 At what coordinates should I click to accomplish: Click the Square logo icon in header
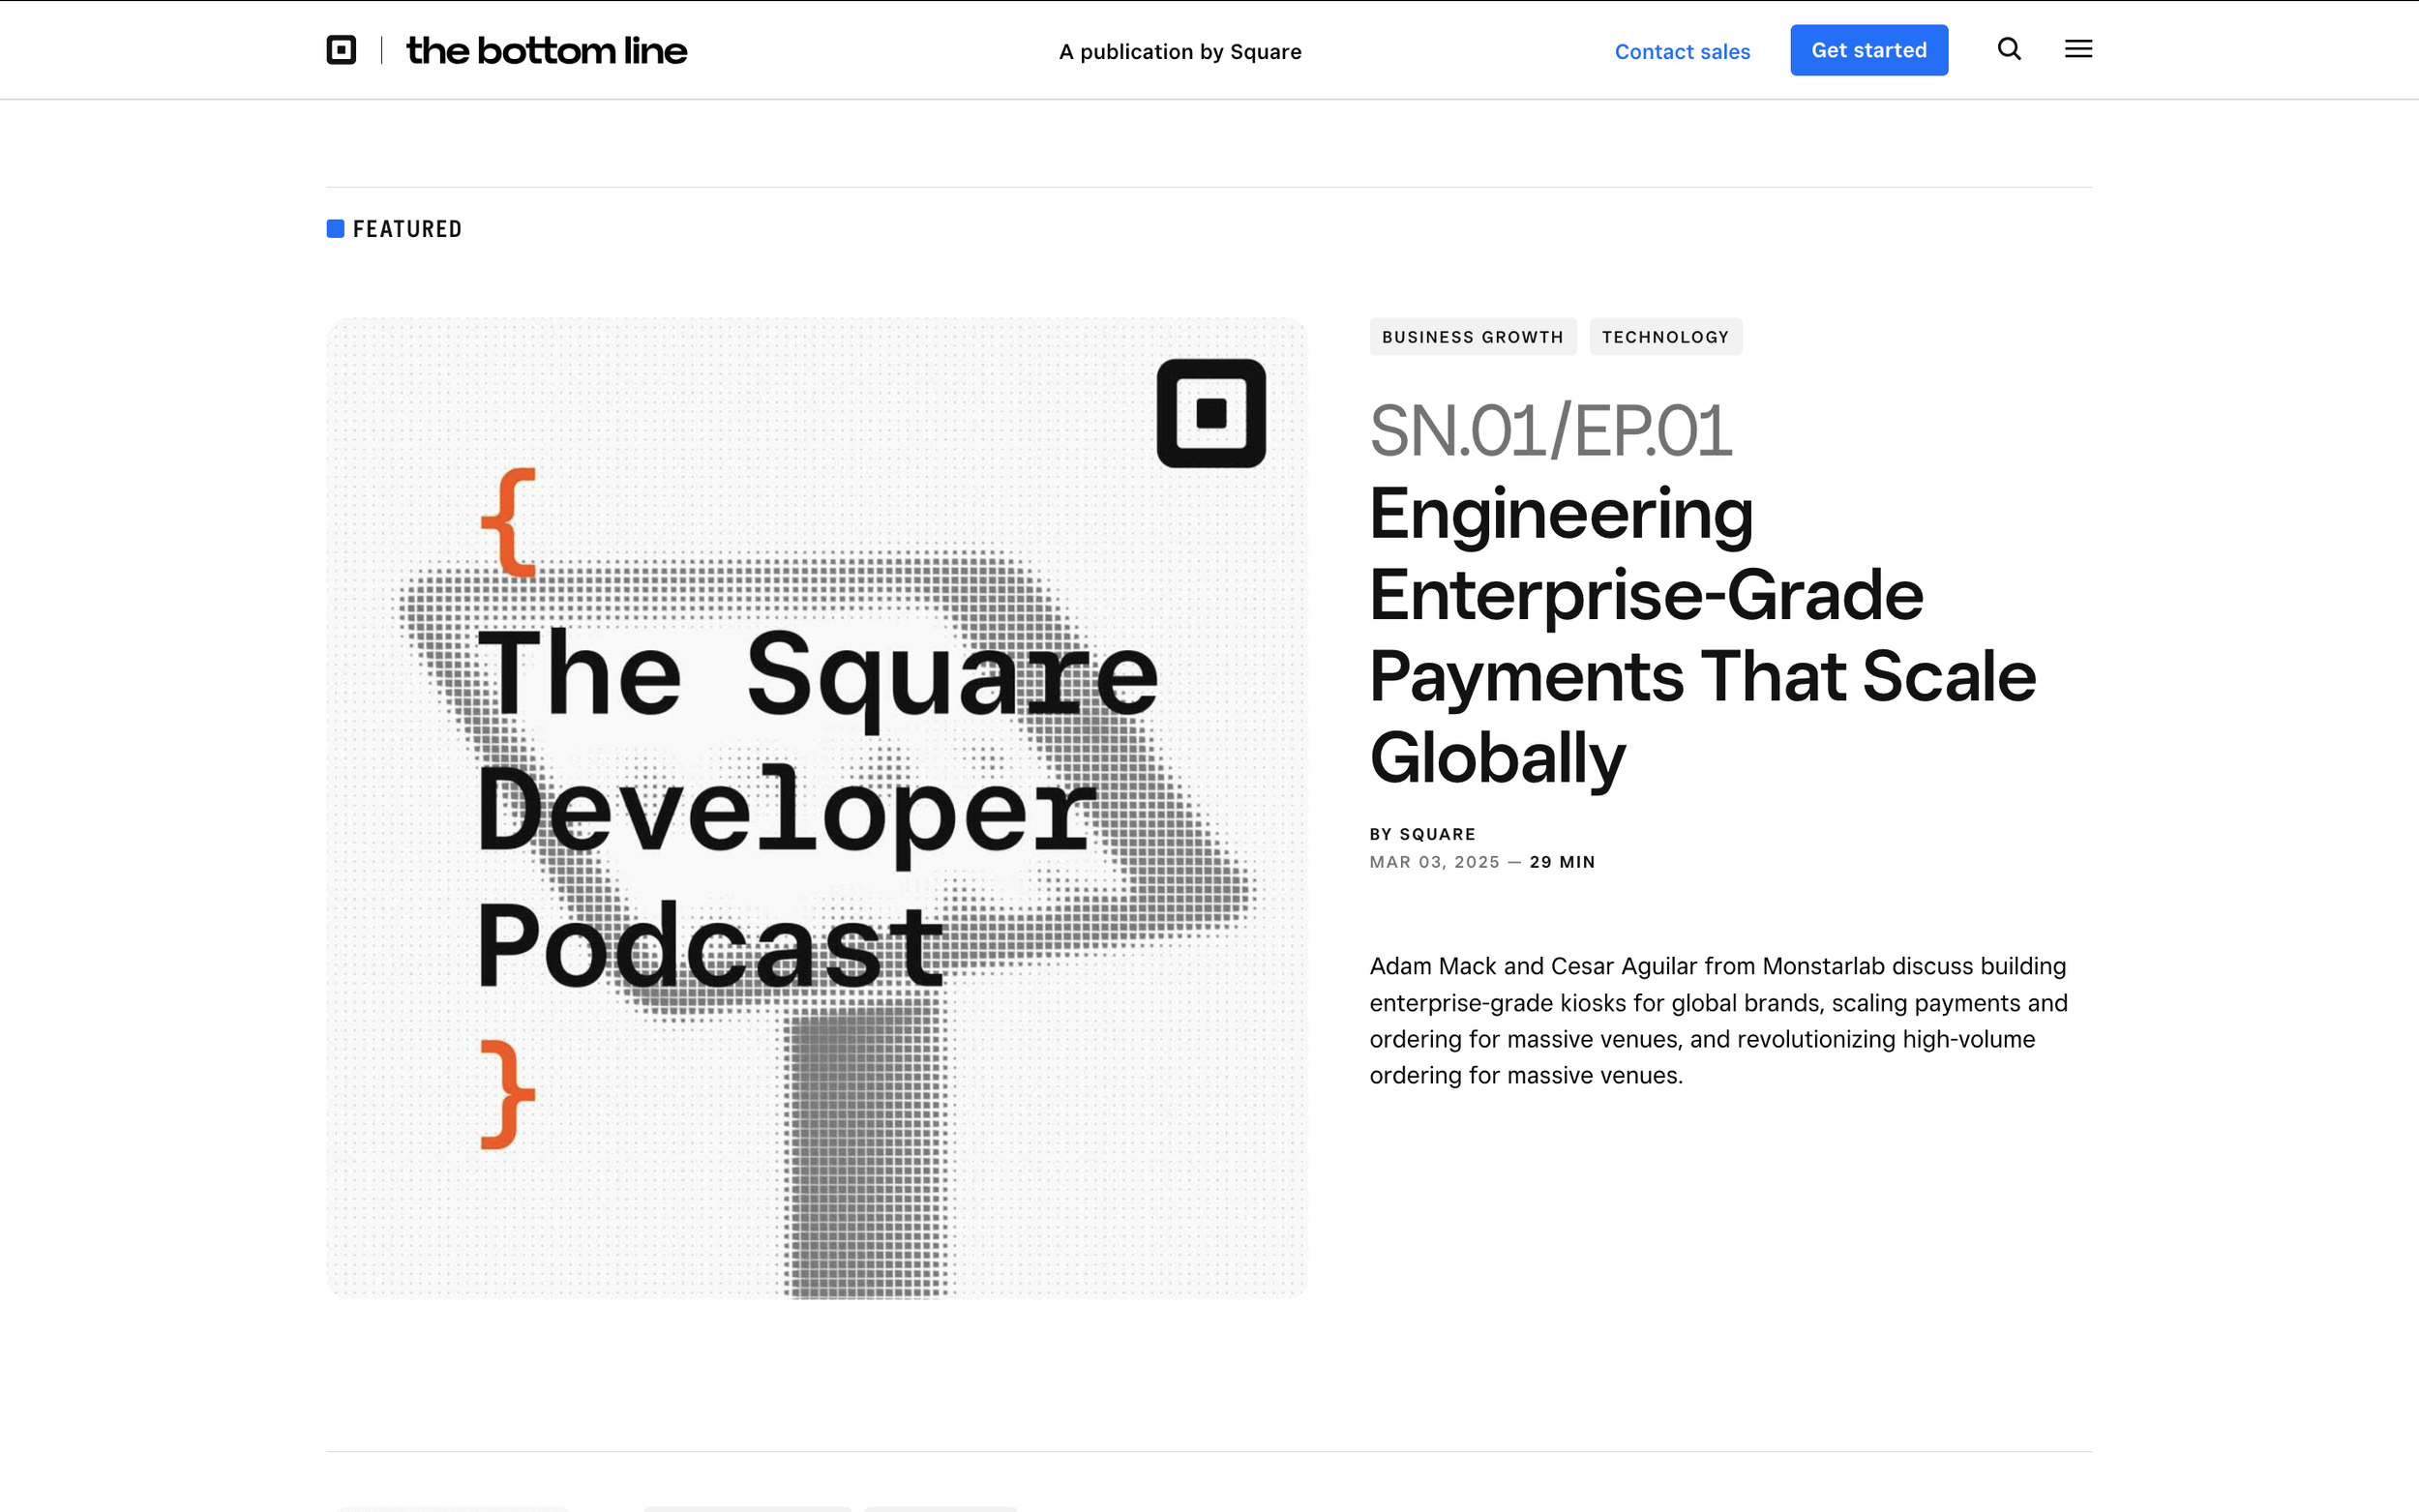(x=341, y=50)
